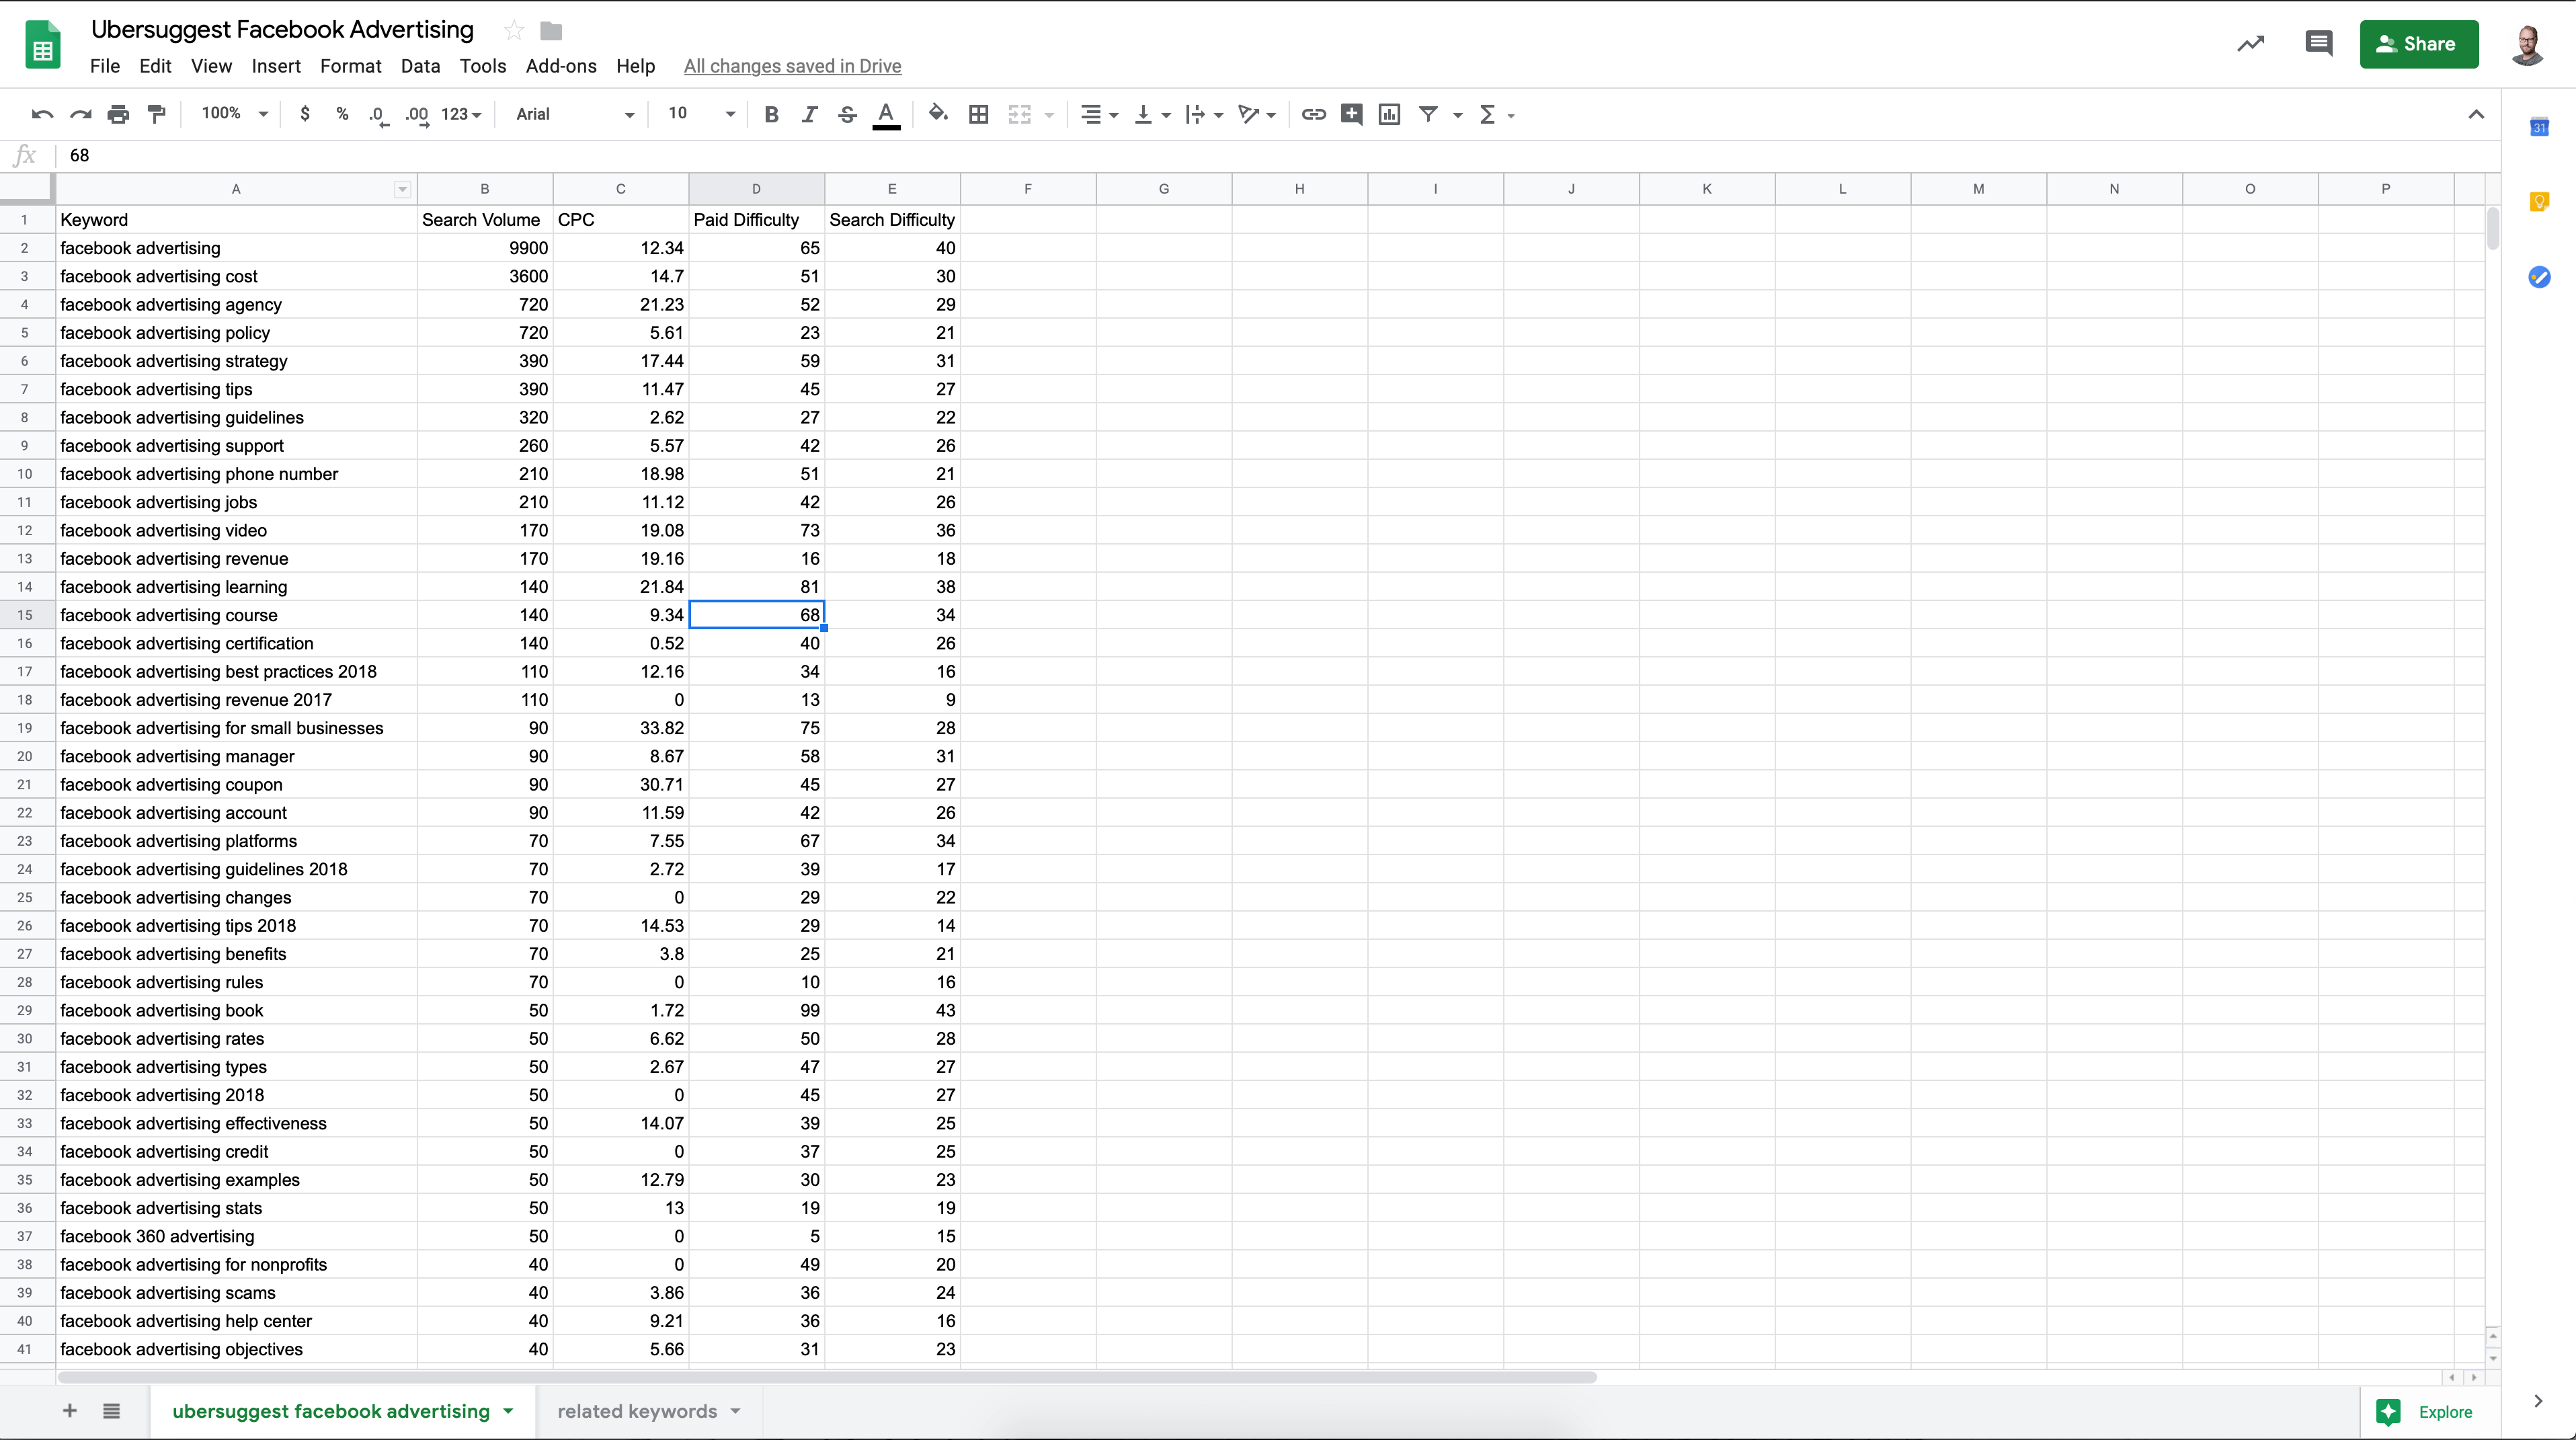Viewport: 2576px width, 1440px height.
Task: Open column A header dropdown arrow
Action: point(402,189)
